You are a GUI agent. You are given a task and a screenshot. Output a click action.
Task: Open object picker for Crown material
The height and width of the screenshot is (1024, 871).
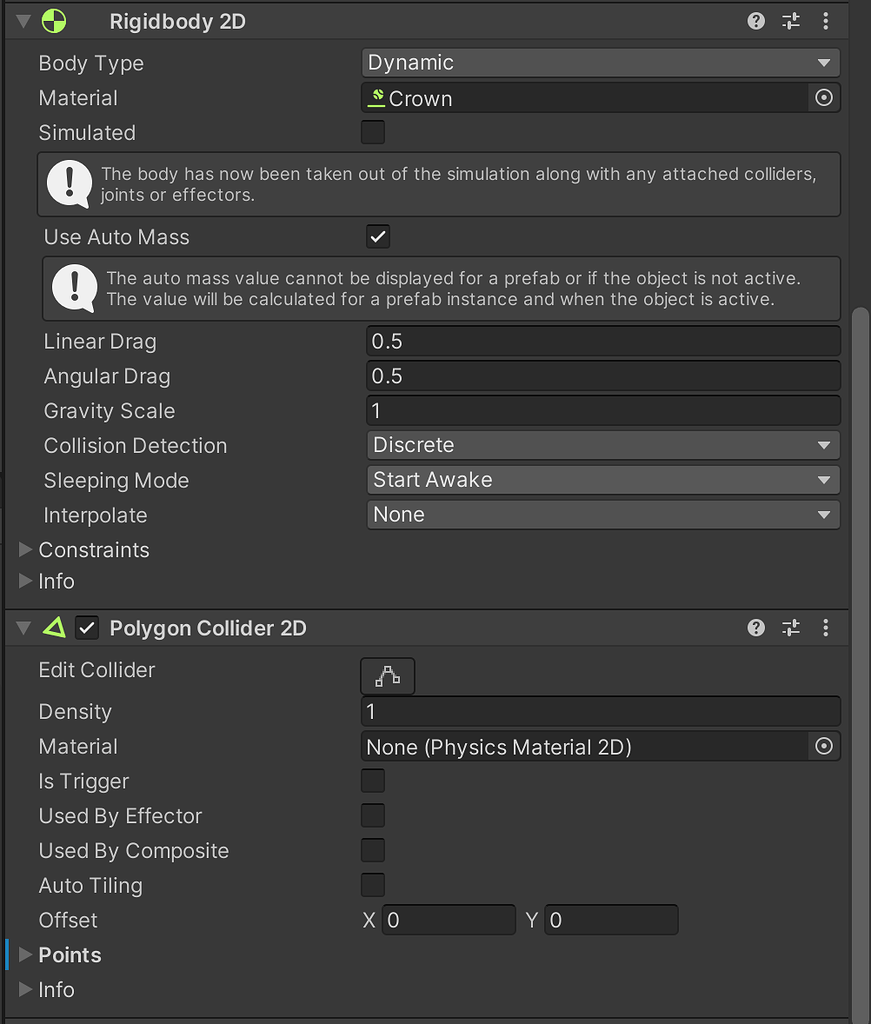pos(824,98)
